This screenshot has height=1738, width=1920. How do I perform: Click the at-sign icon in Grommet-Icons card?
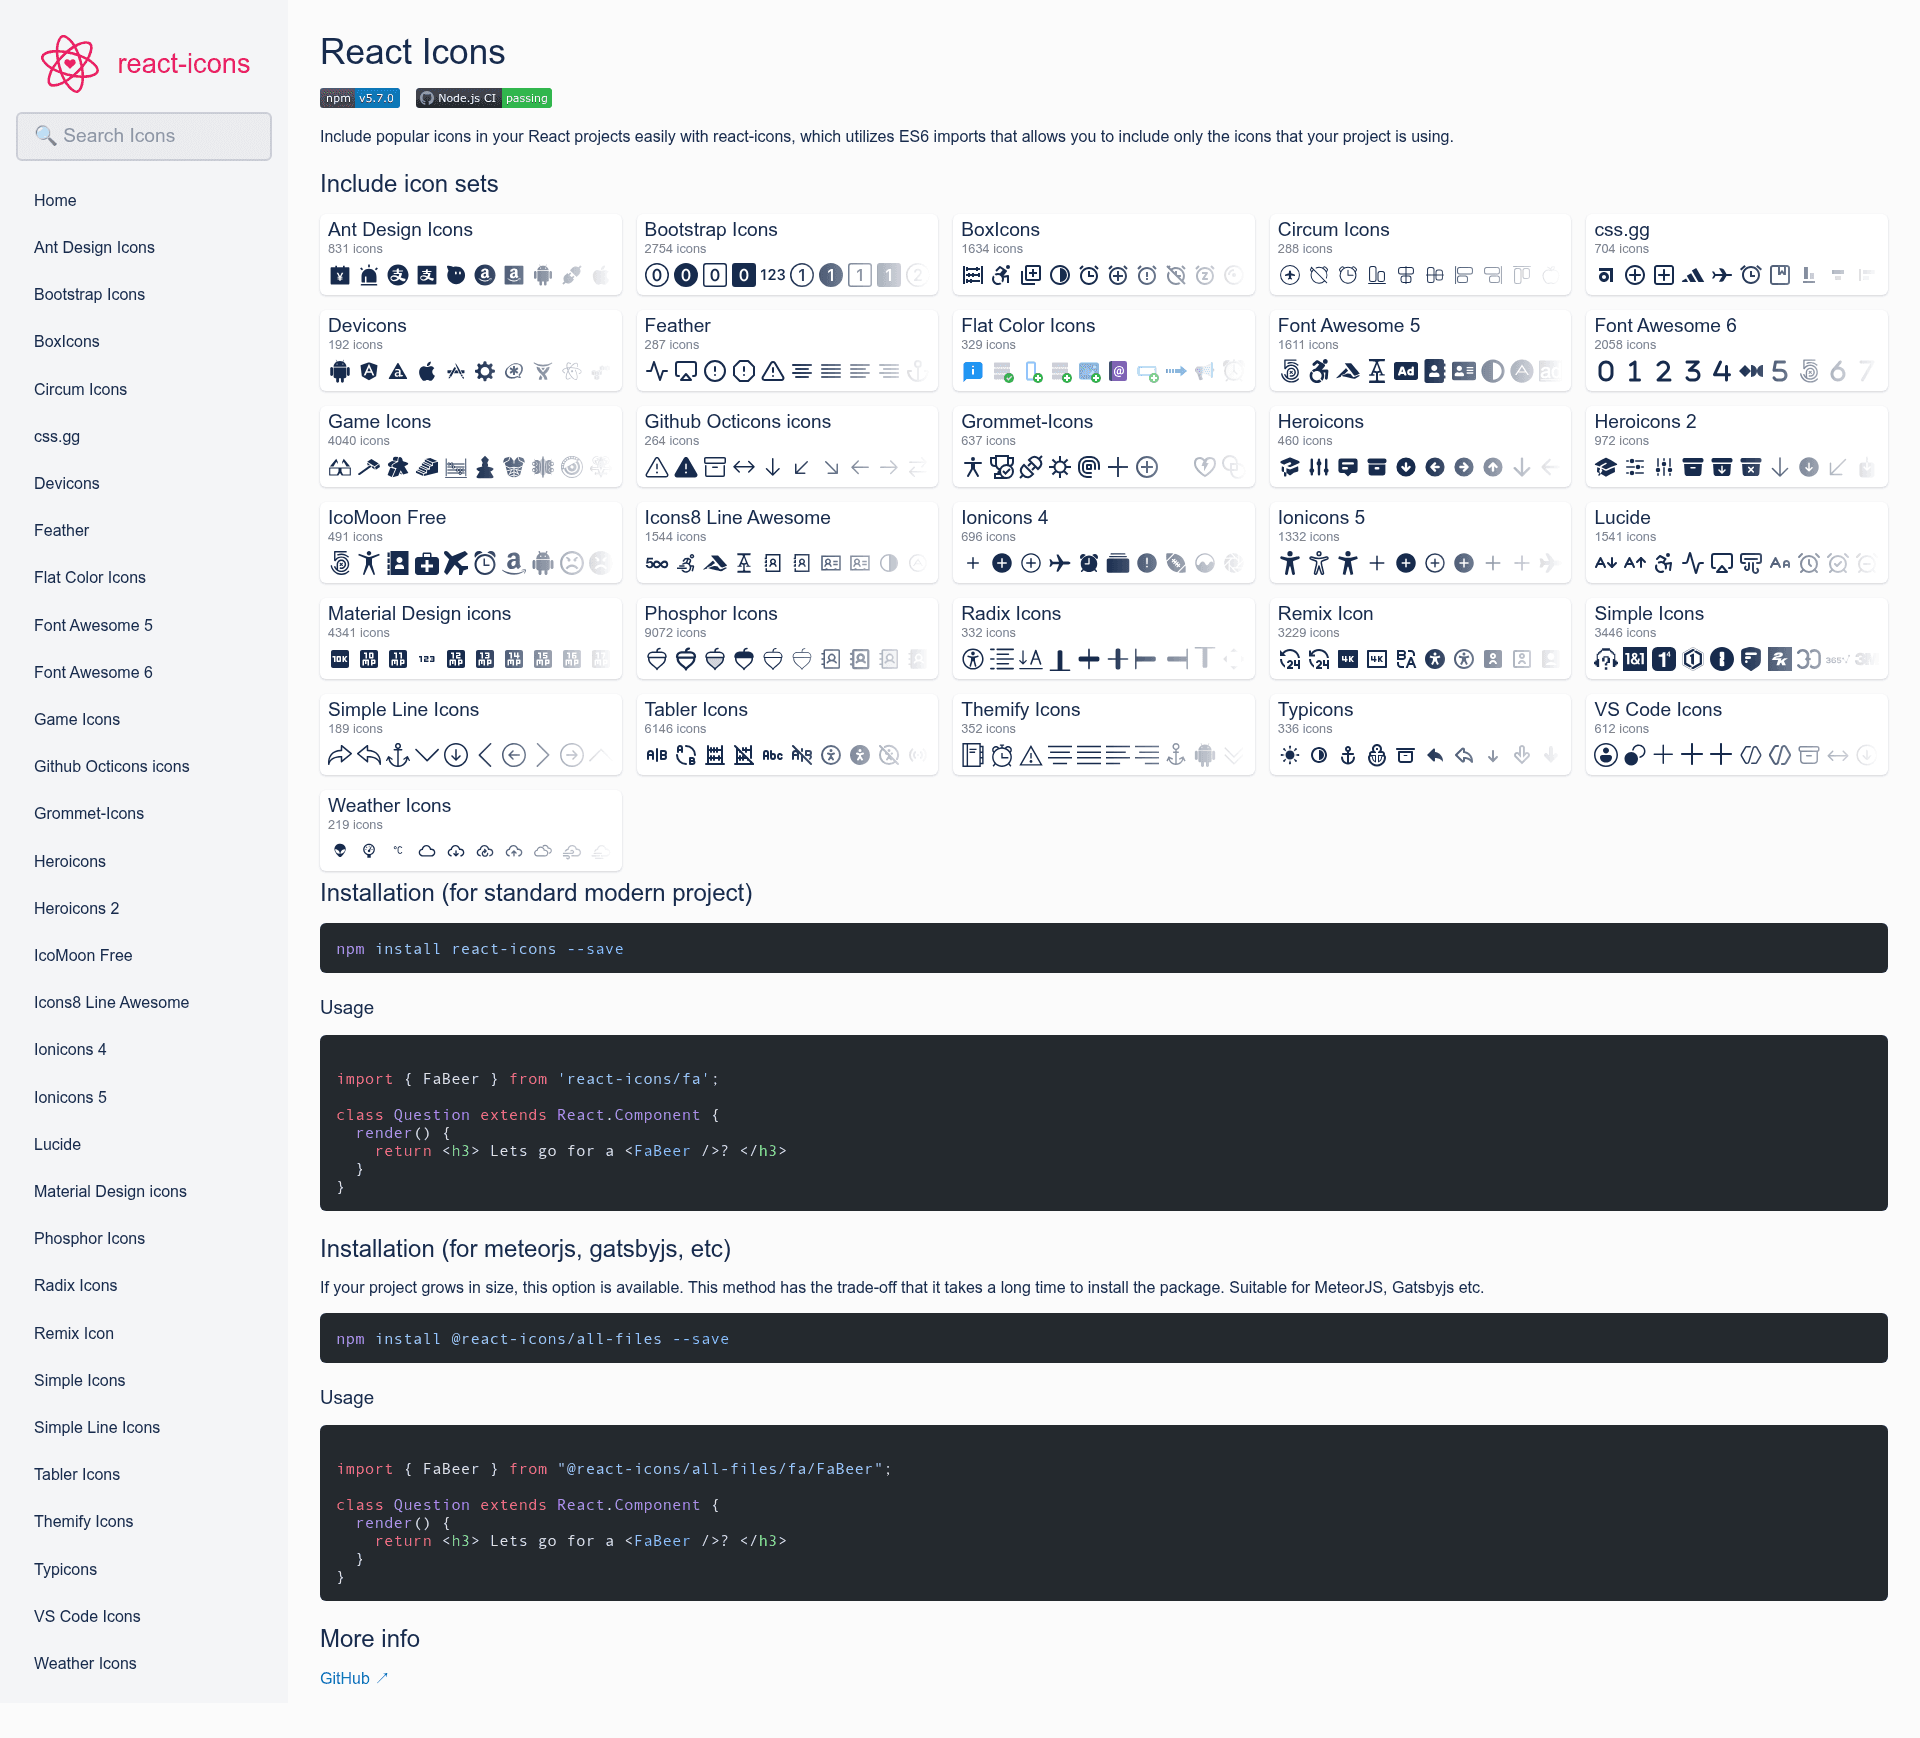1089,467
